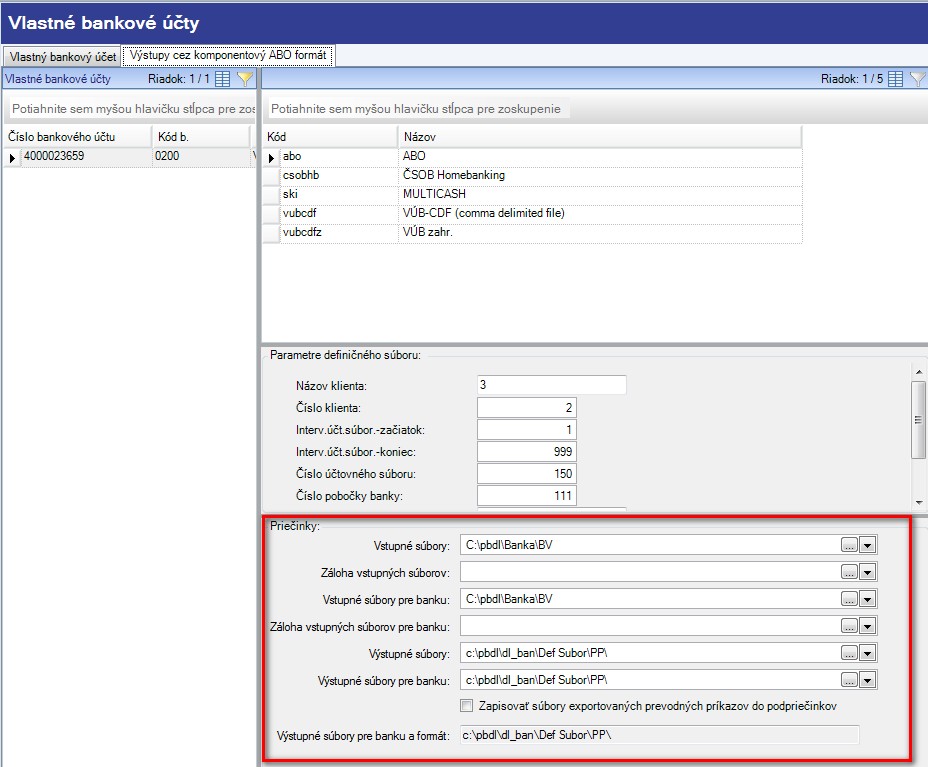The width and height of the screenshot is (928, 767).
Task: Open dropdown of Záloha vstupných súborov pre banku
Action: [868, 626]
